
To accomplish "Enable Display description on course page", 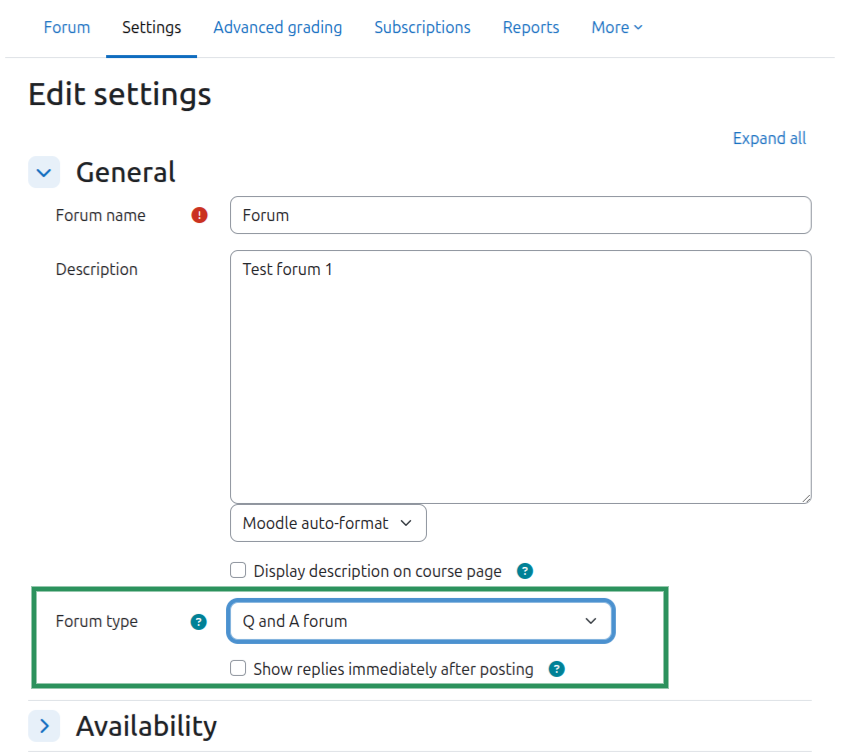I will point(238,570).
